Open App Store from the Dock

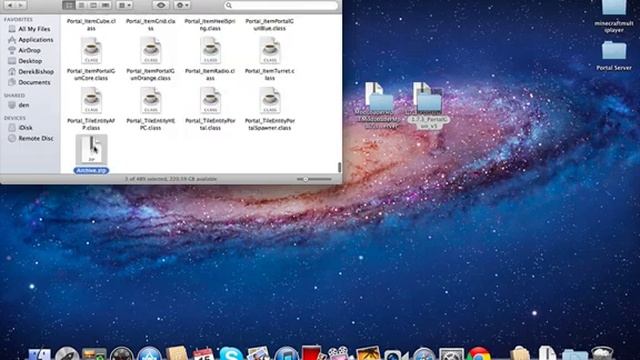[x=149, y=354]
